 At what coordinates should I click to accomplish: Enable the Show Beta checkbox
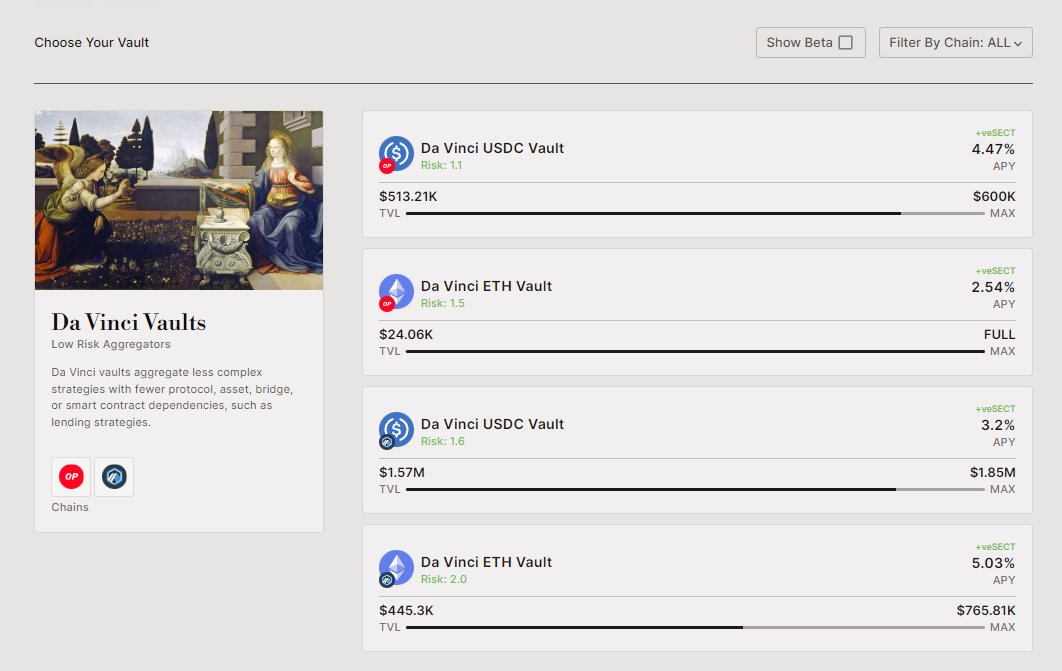pyautogui.click(x=845, y=43)
